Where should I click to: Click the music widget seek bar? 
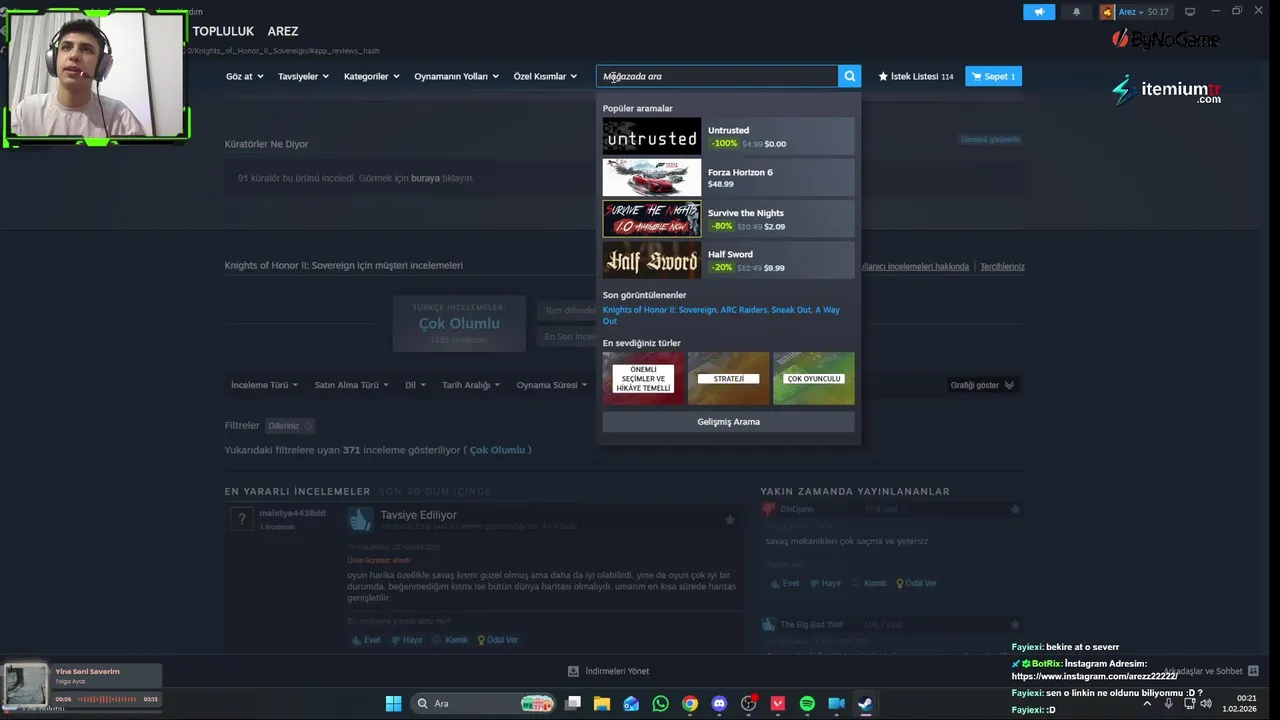(107, 699)
